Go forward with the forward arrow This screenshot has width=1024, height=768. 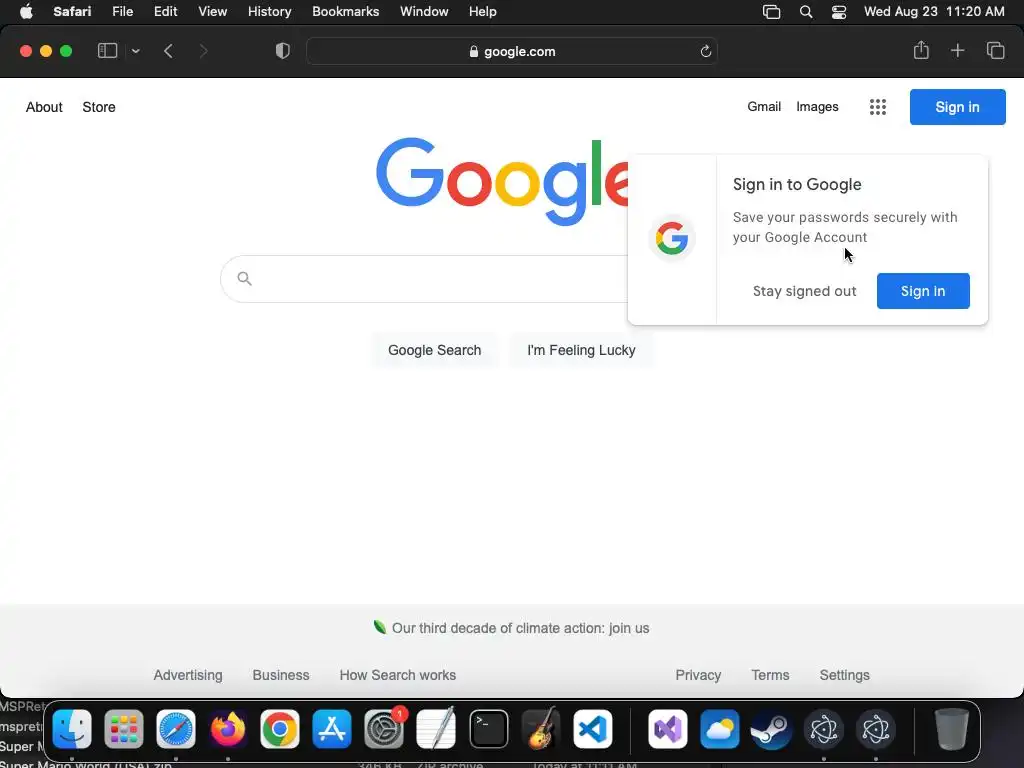(x=203, y=51)
